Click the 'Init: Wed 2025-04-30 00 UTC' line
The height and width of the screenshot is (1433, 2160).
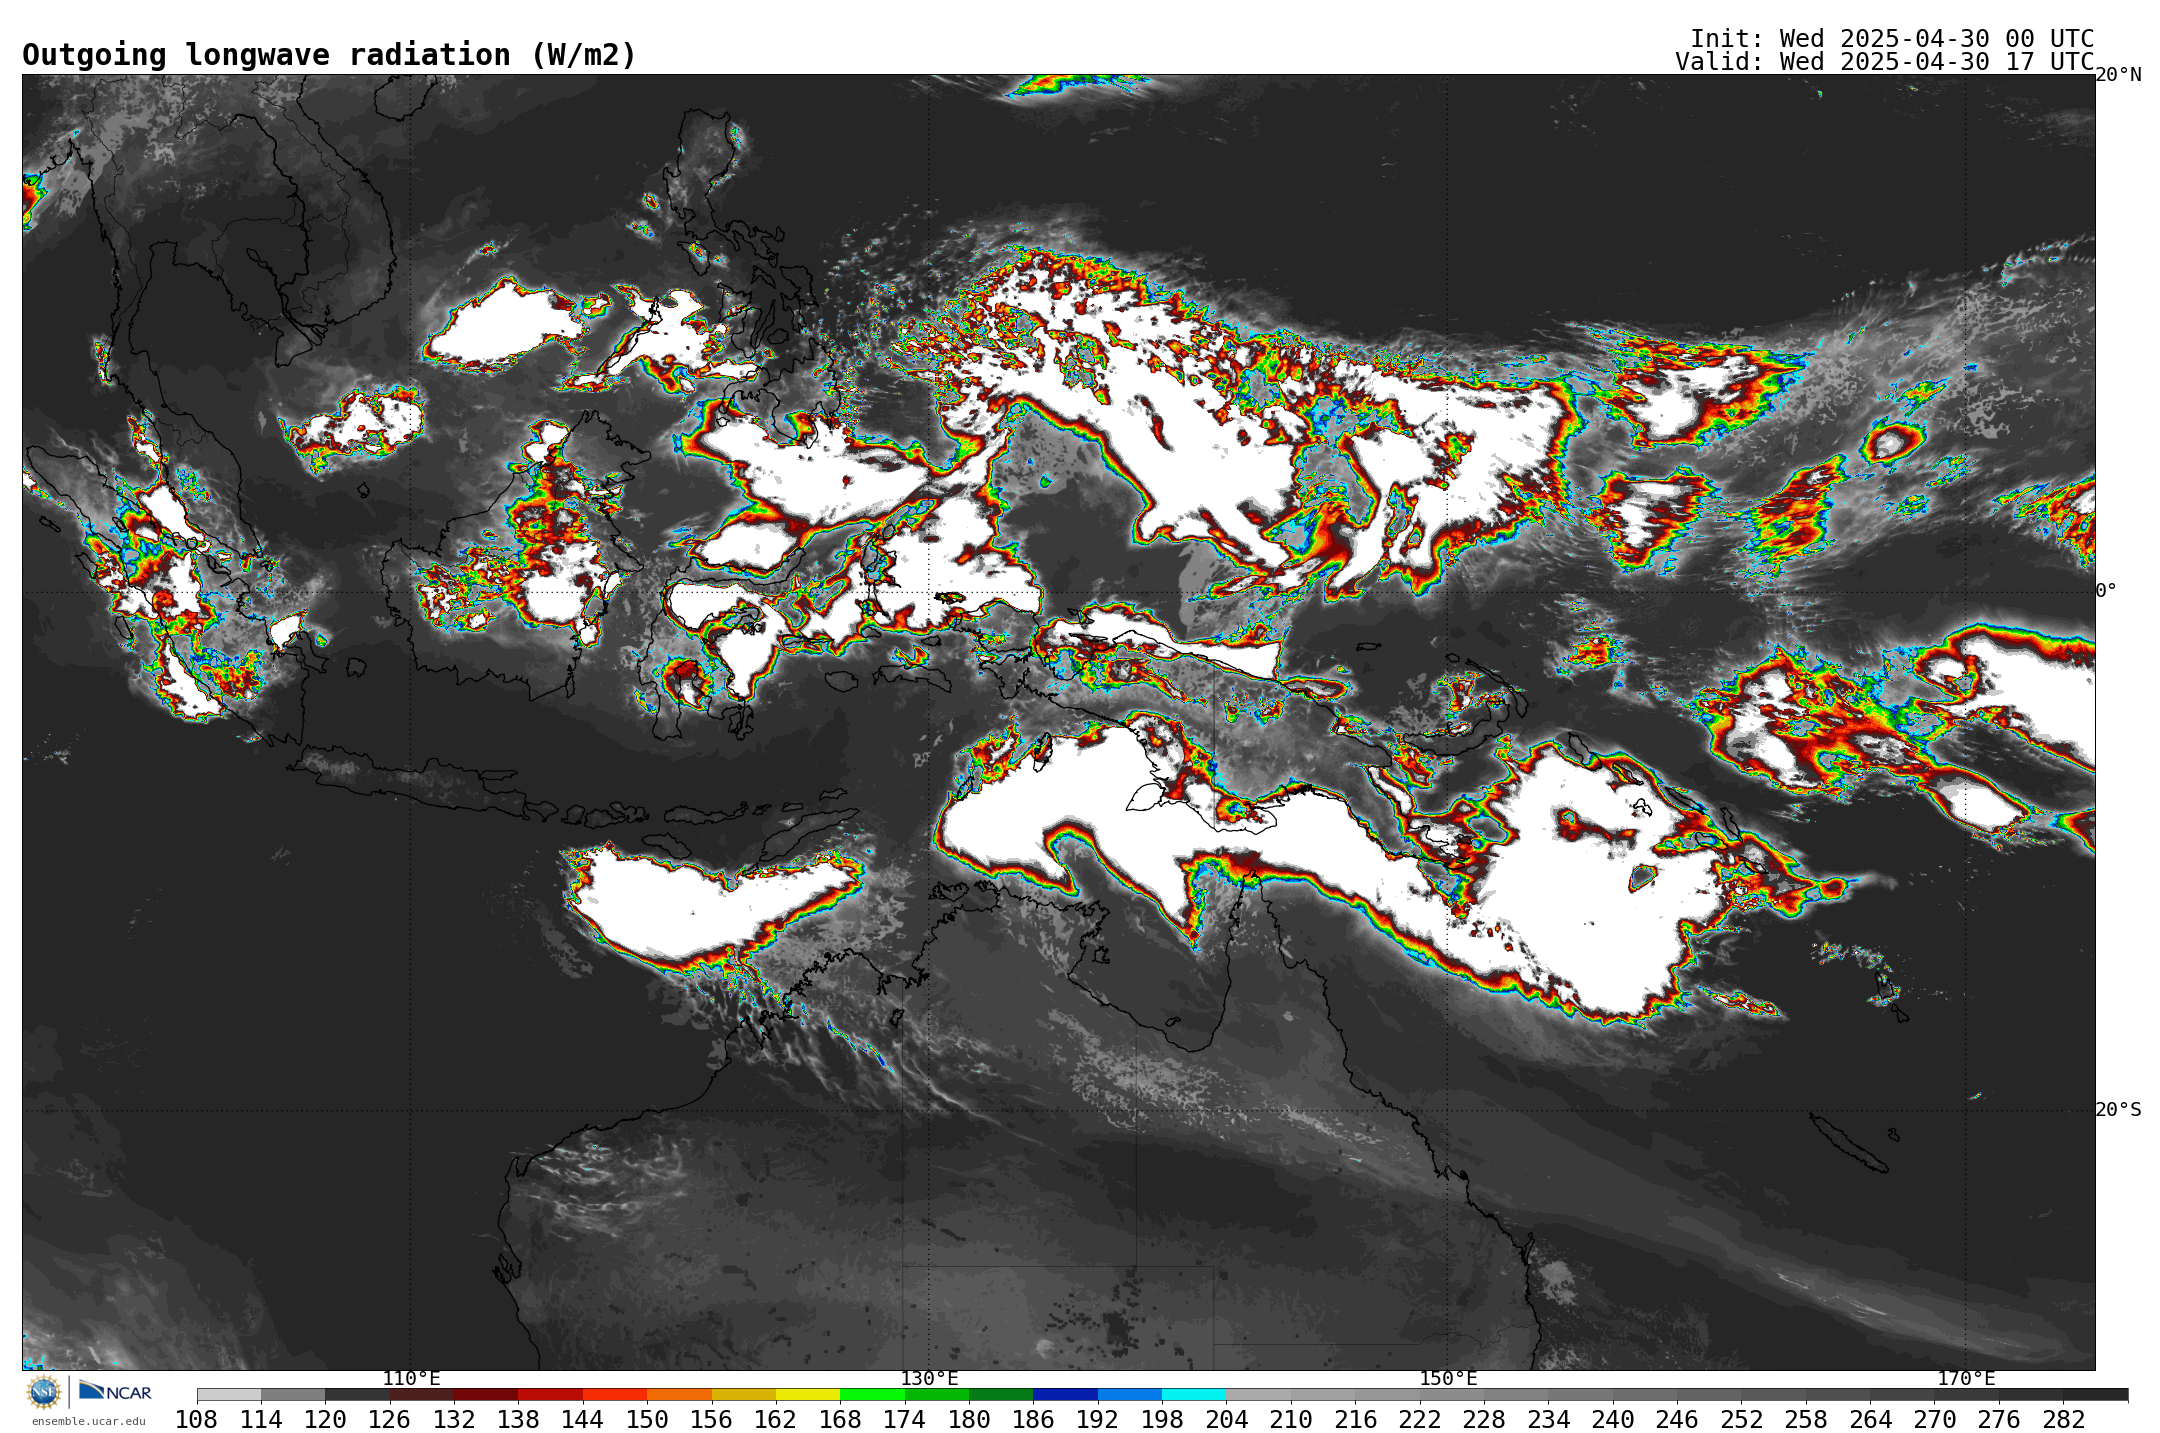1892,39
